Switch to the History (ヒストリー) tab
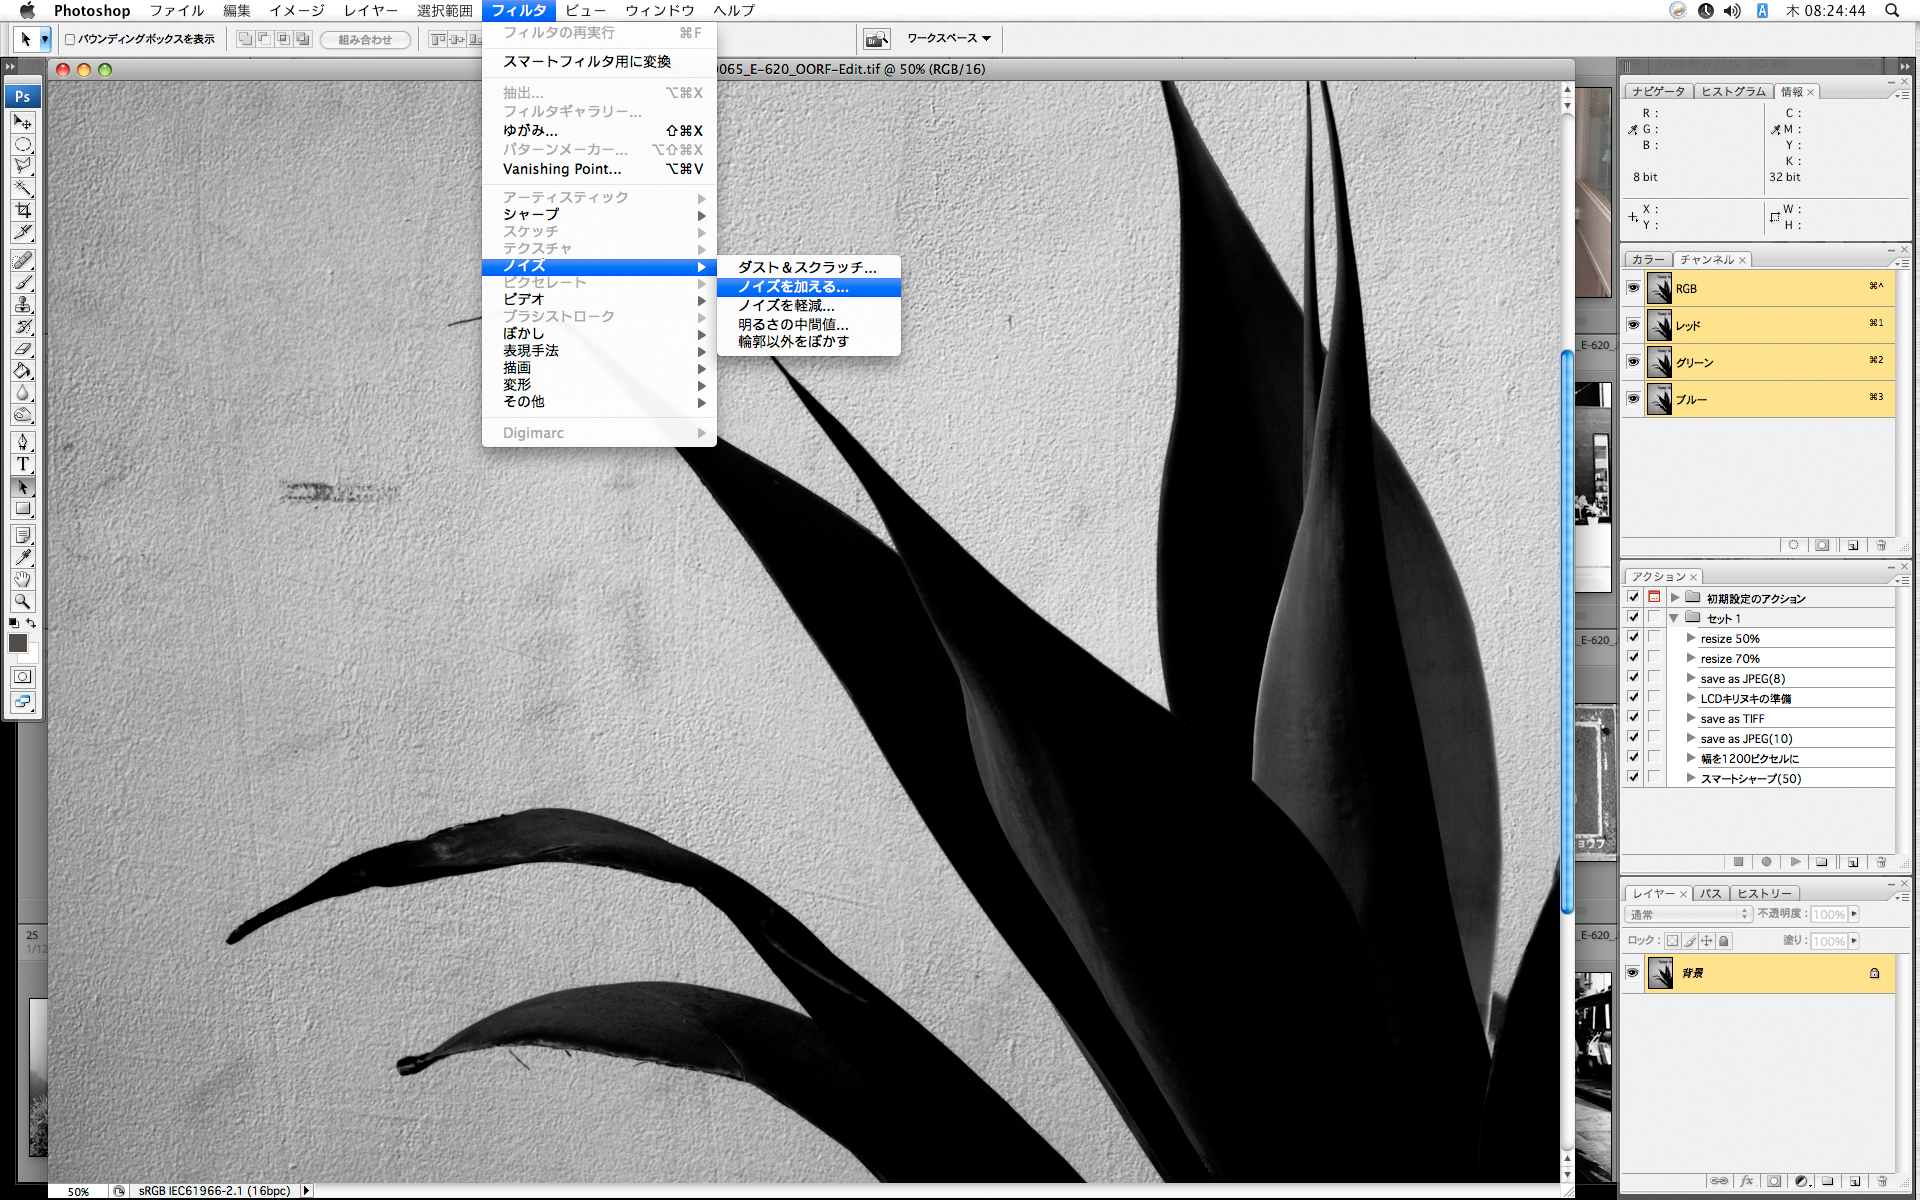The image size is (1920, 1200). 1764,894
